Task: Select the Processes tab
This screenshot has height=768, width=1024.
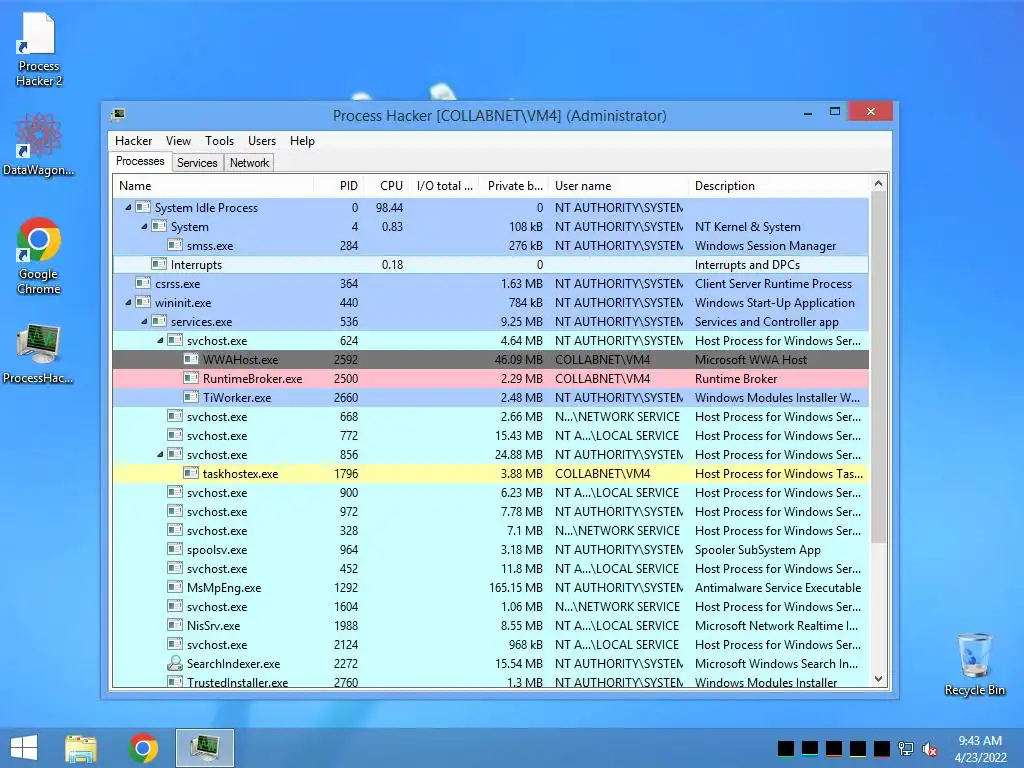Action: point(140,161)
